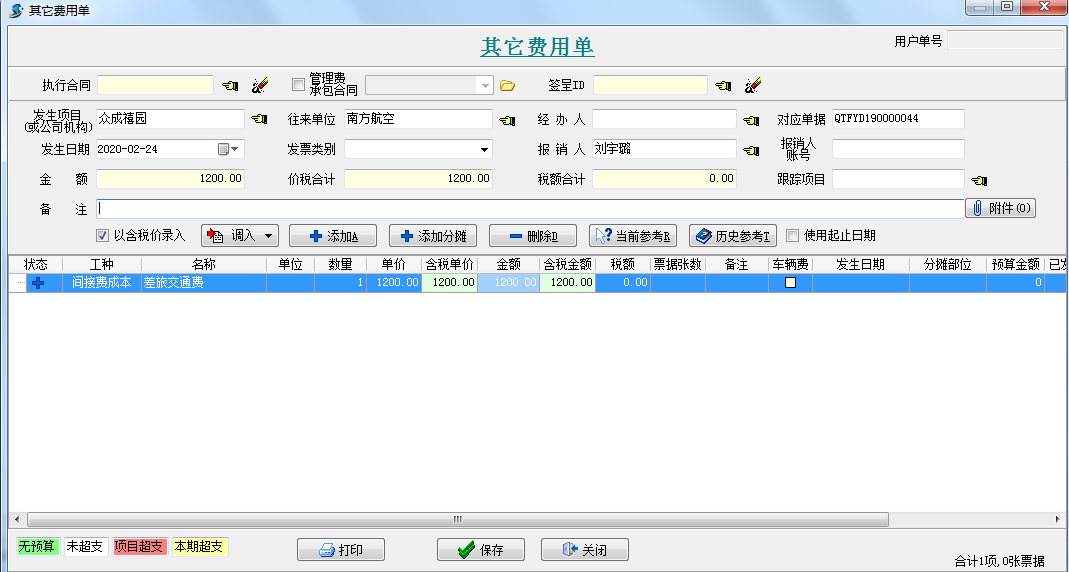Focus the 执行合同 input field
Screen dimensions: 1069x572
[x=155, y=85]
